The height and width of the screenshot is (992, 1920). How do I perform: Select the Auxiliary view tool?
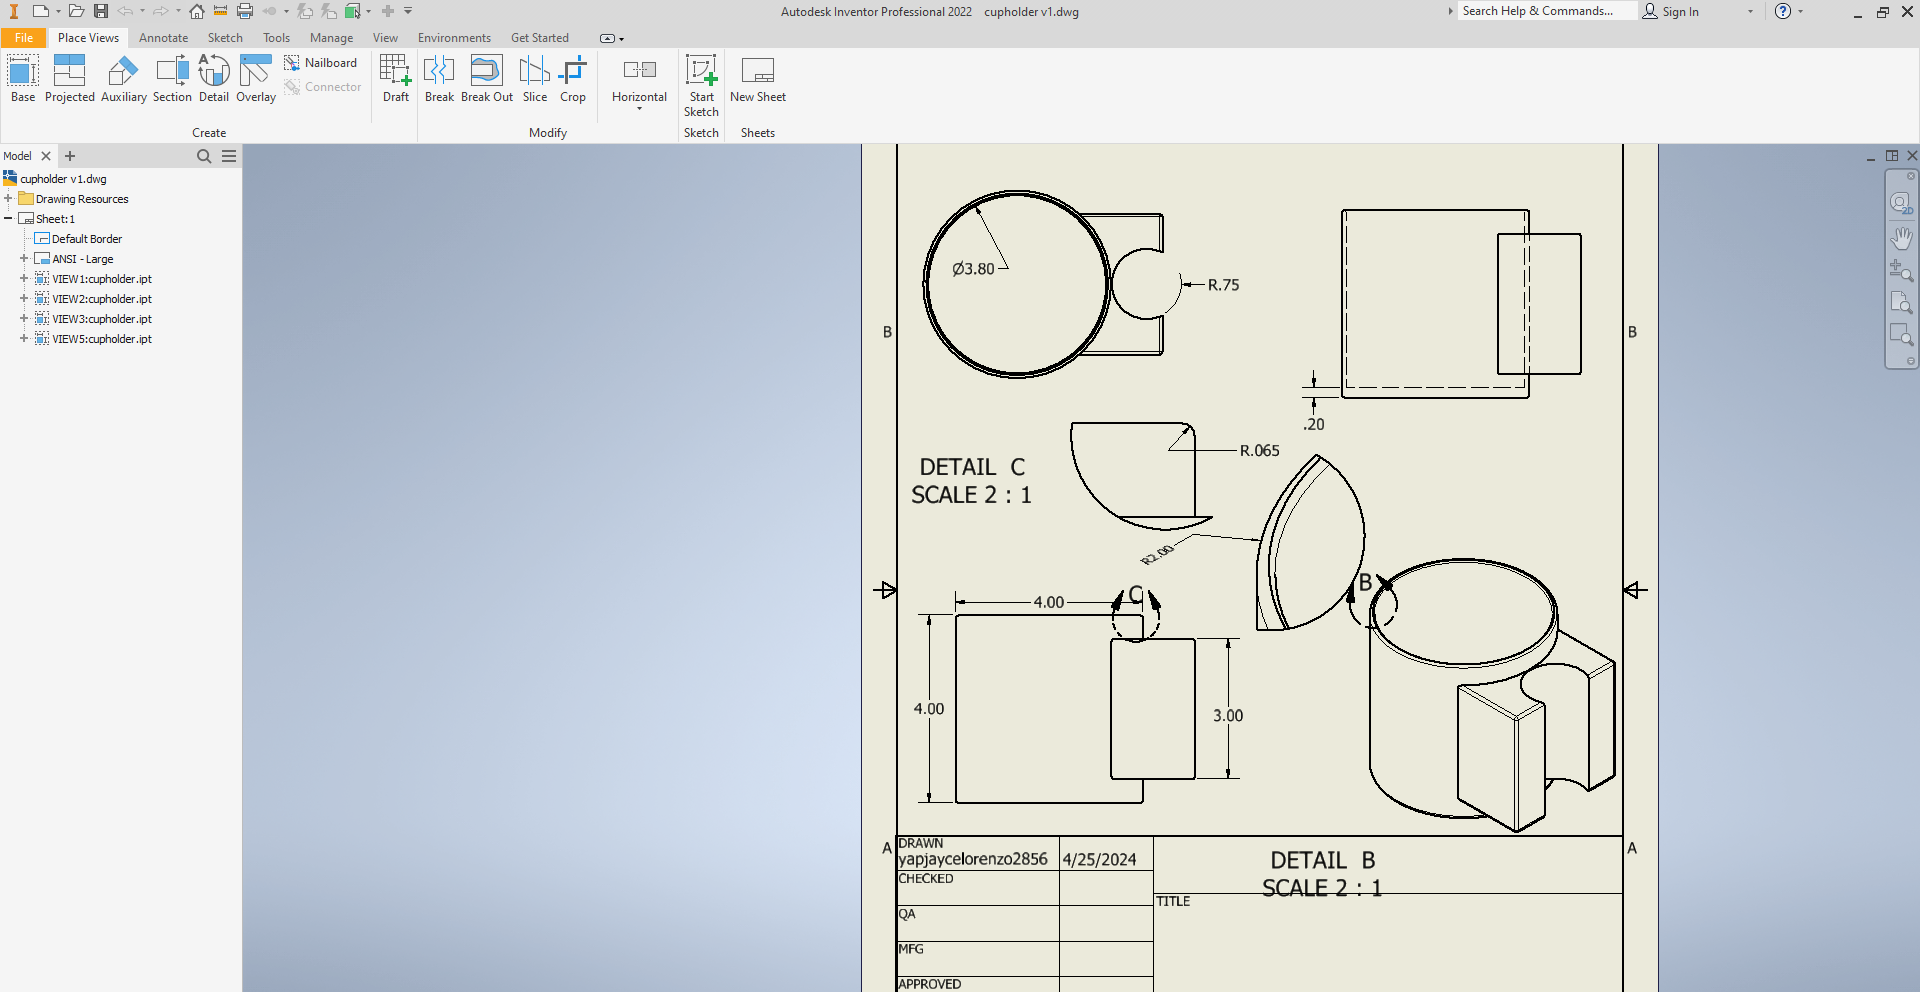pyautogui.click(x=123, y=79)
